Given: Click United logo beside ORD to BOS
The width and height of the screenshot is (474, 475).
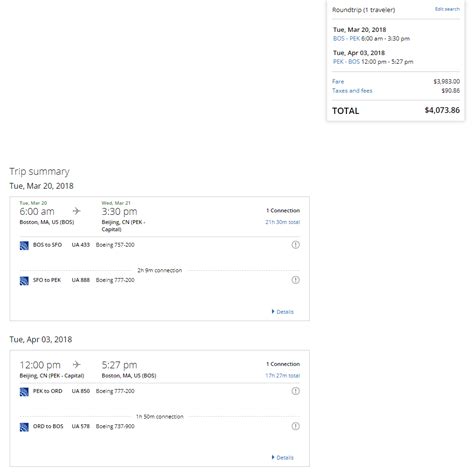Looking at the screenshot, I should click(x=24, y=427).
